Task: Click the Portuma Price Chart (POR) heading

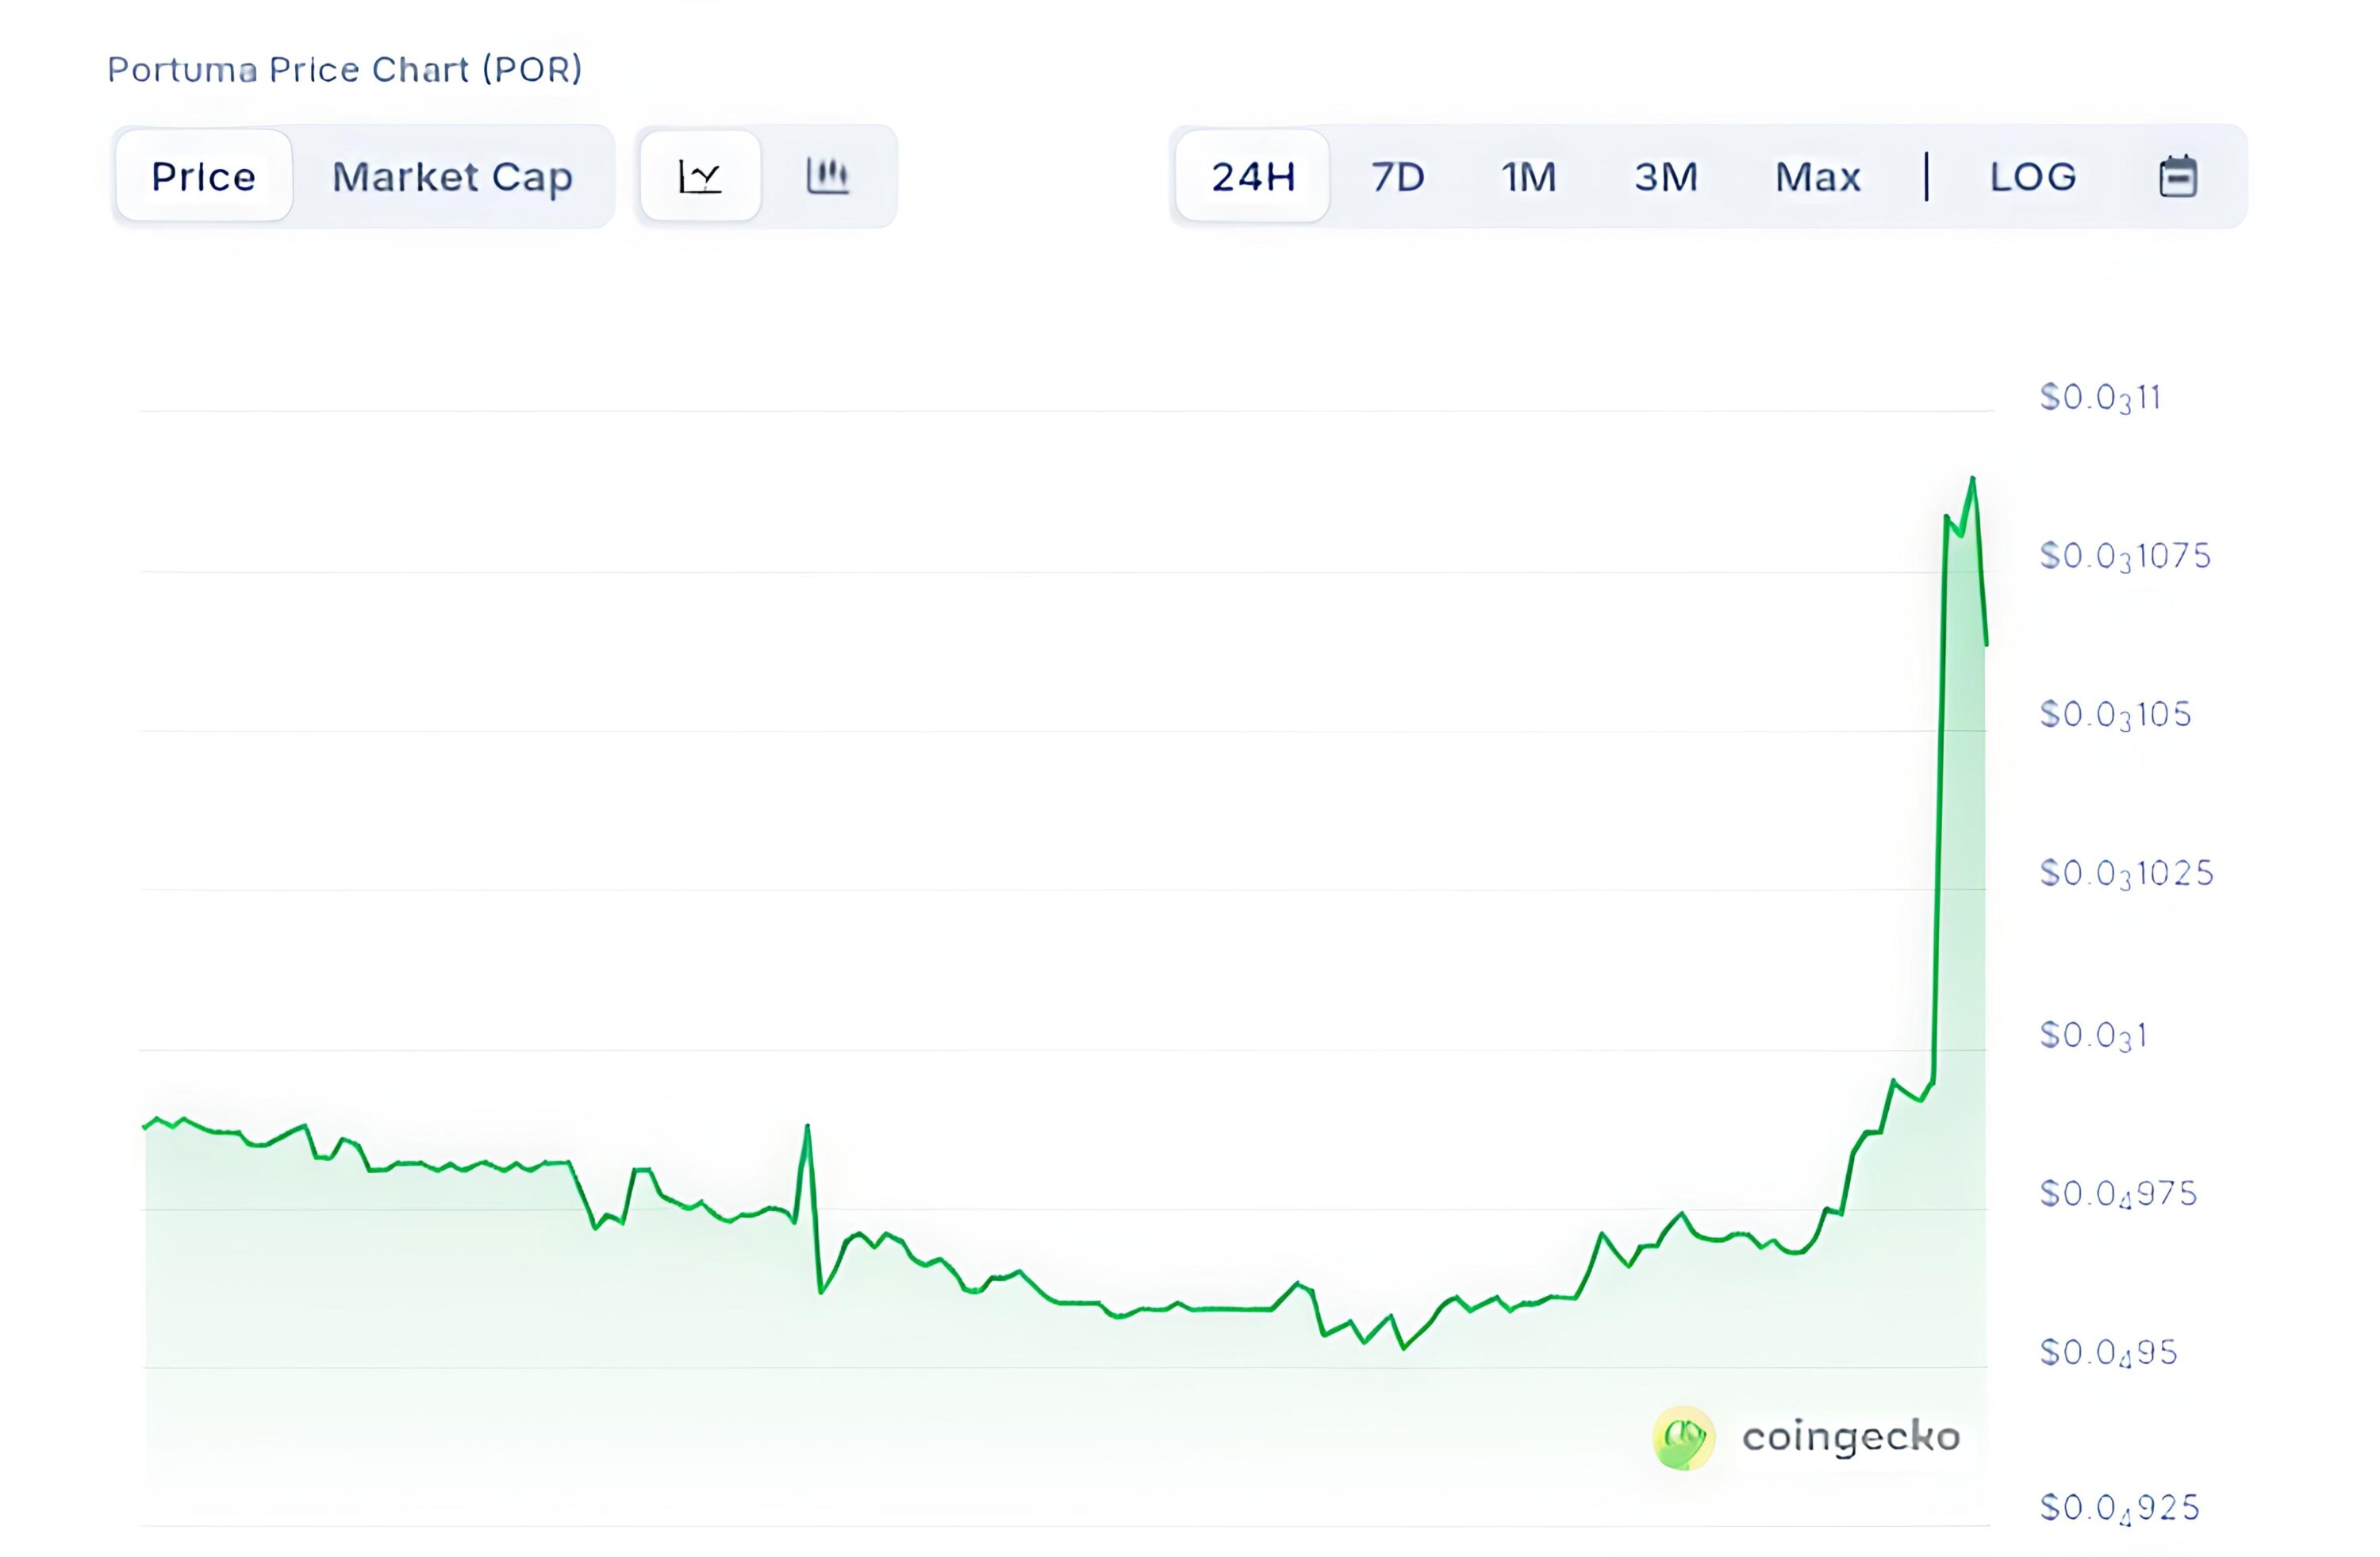Action: pos(345,69)
